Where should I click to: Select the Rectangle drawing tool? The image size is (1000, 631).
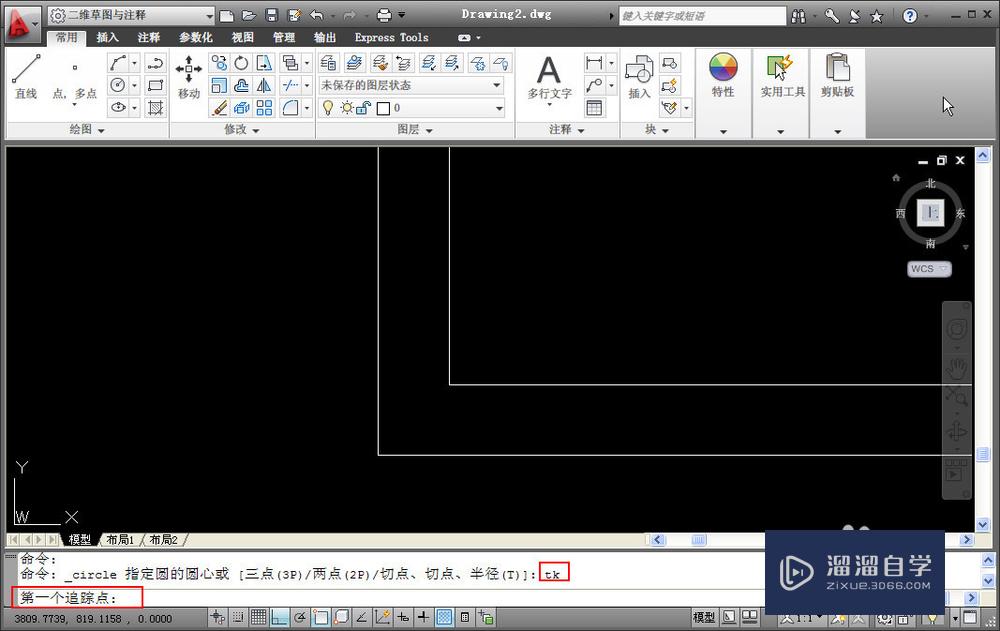coord(155,85)
